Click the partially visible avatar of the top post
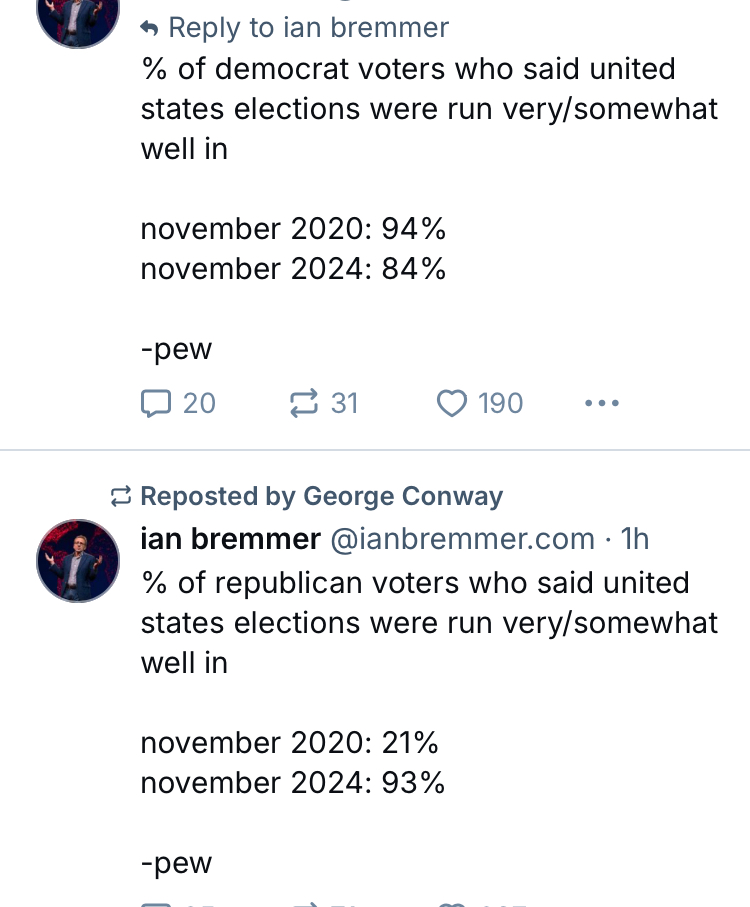The height and width of the screenshot is (907, 750). point(78,22)
